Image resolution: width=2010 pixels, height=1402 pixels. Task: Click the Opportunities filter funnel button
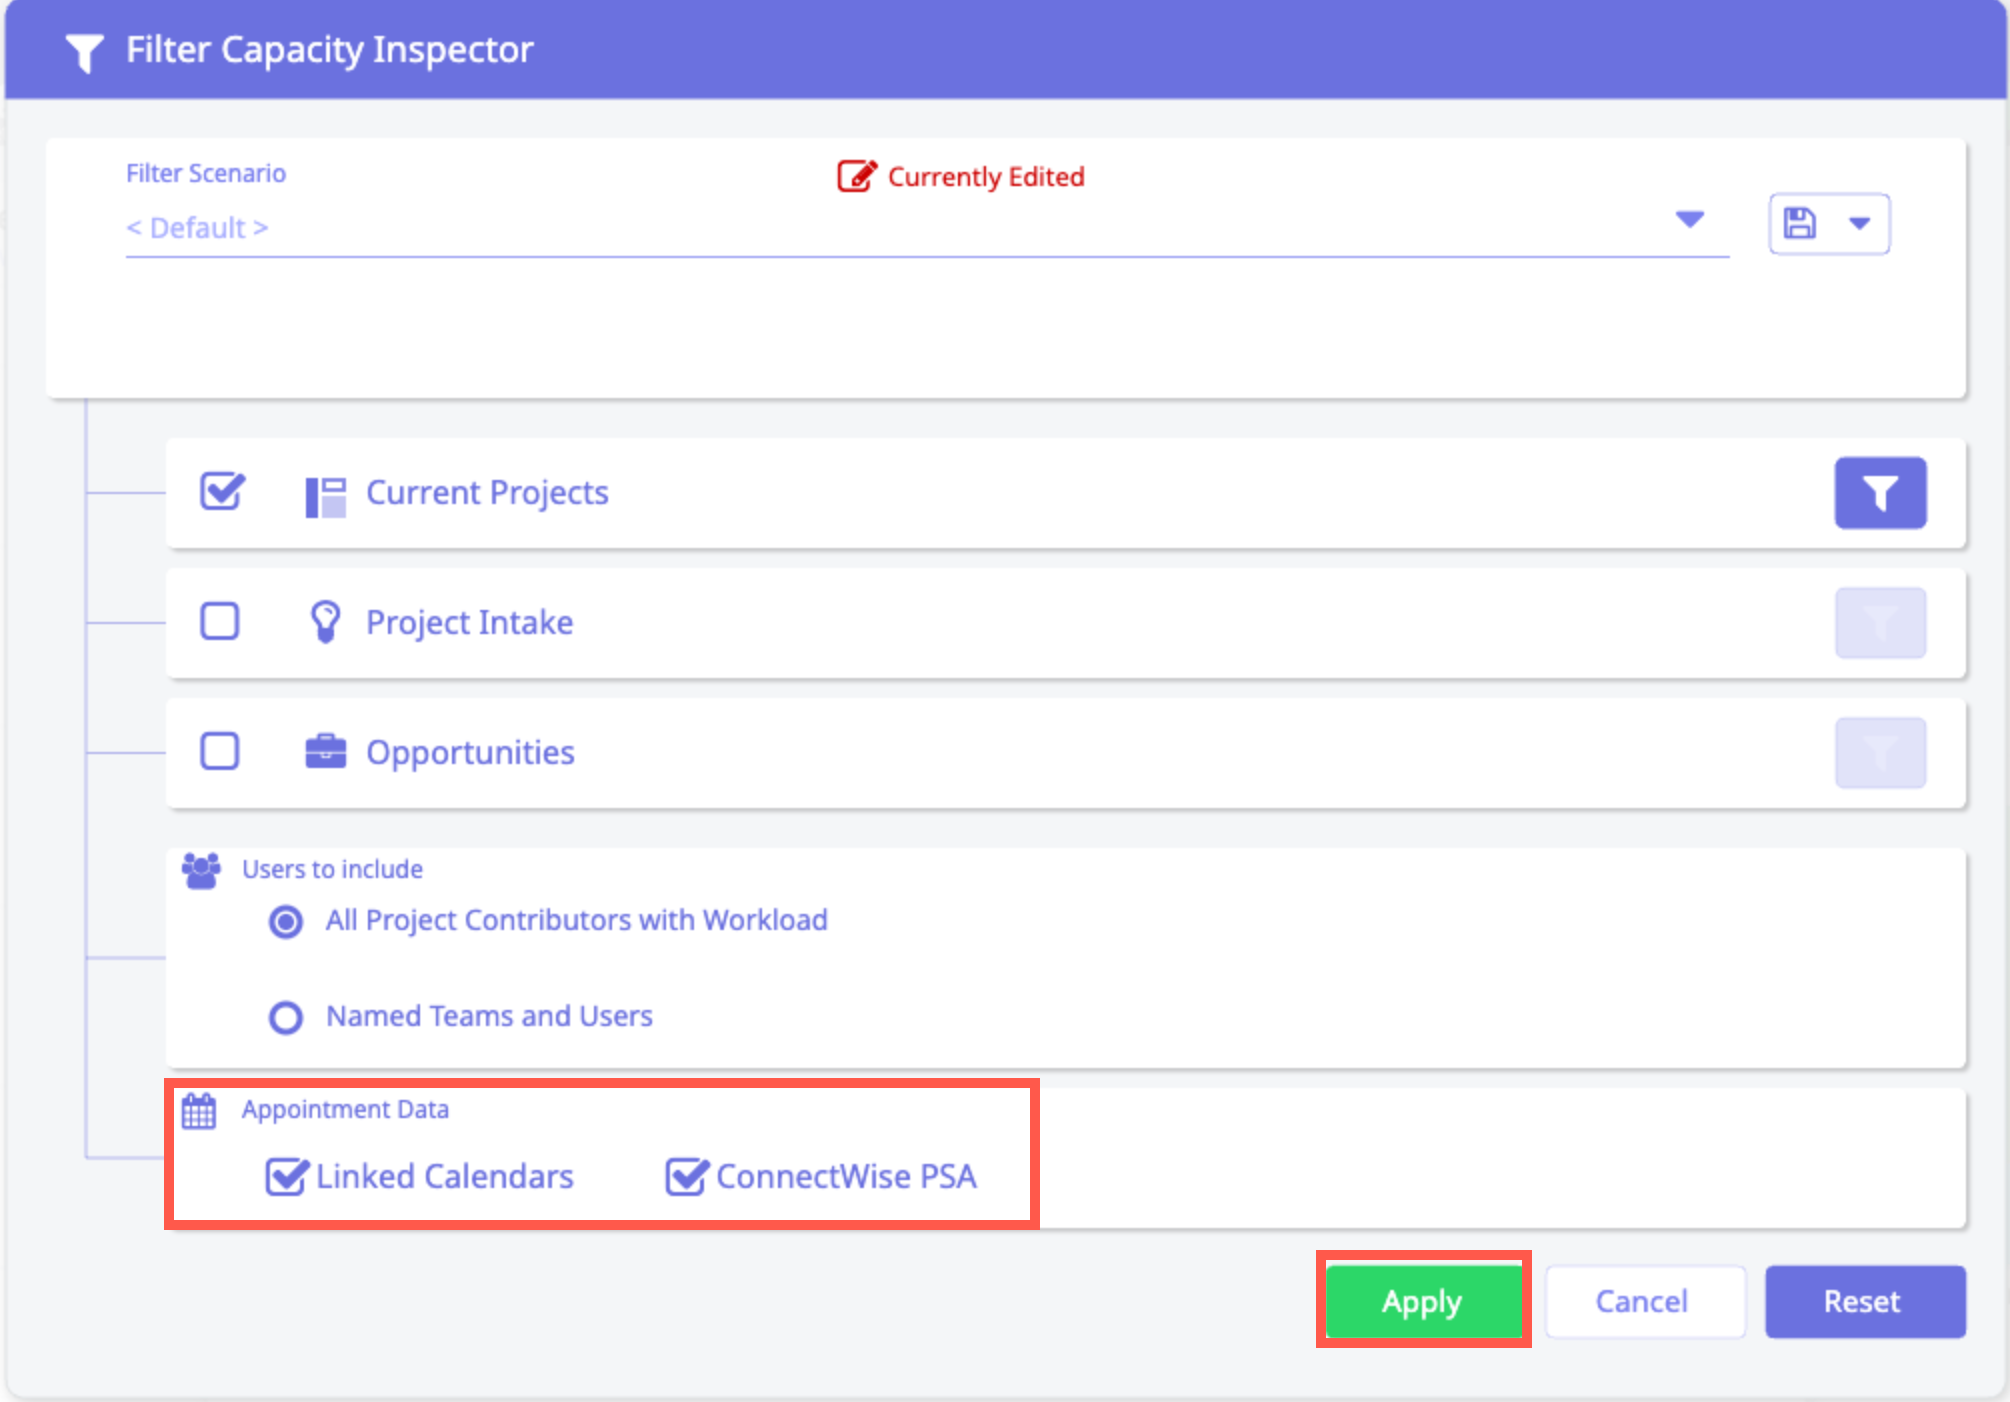point(1880,753)
